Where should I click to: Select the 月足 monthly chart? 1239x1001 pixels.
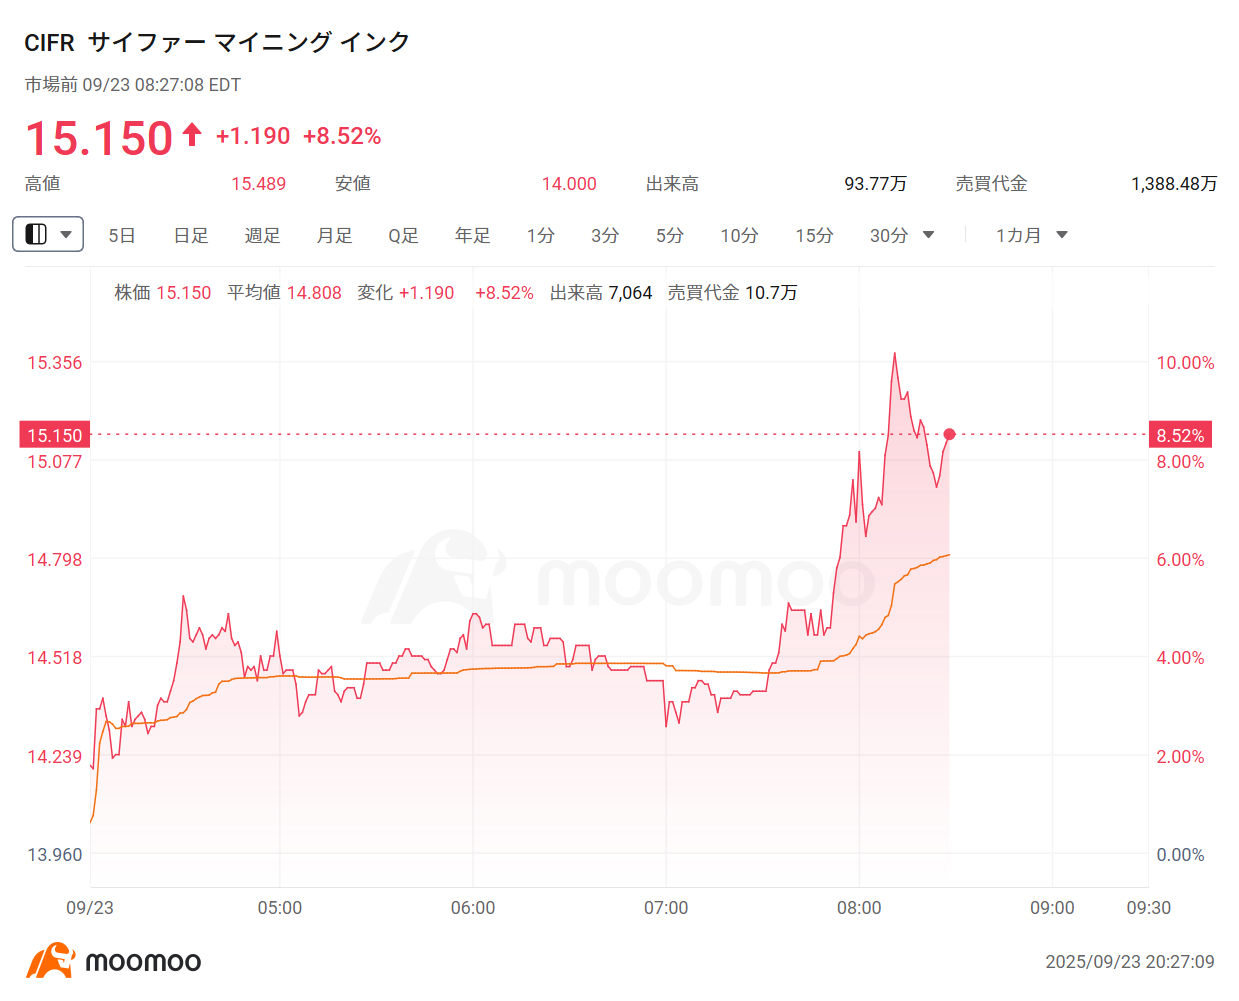point(333,235)
